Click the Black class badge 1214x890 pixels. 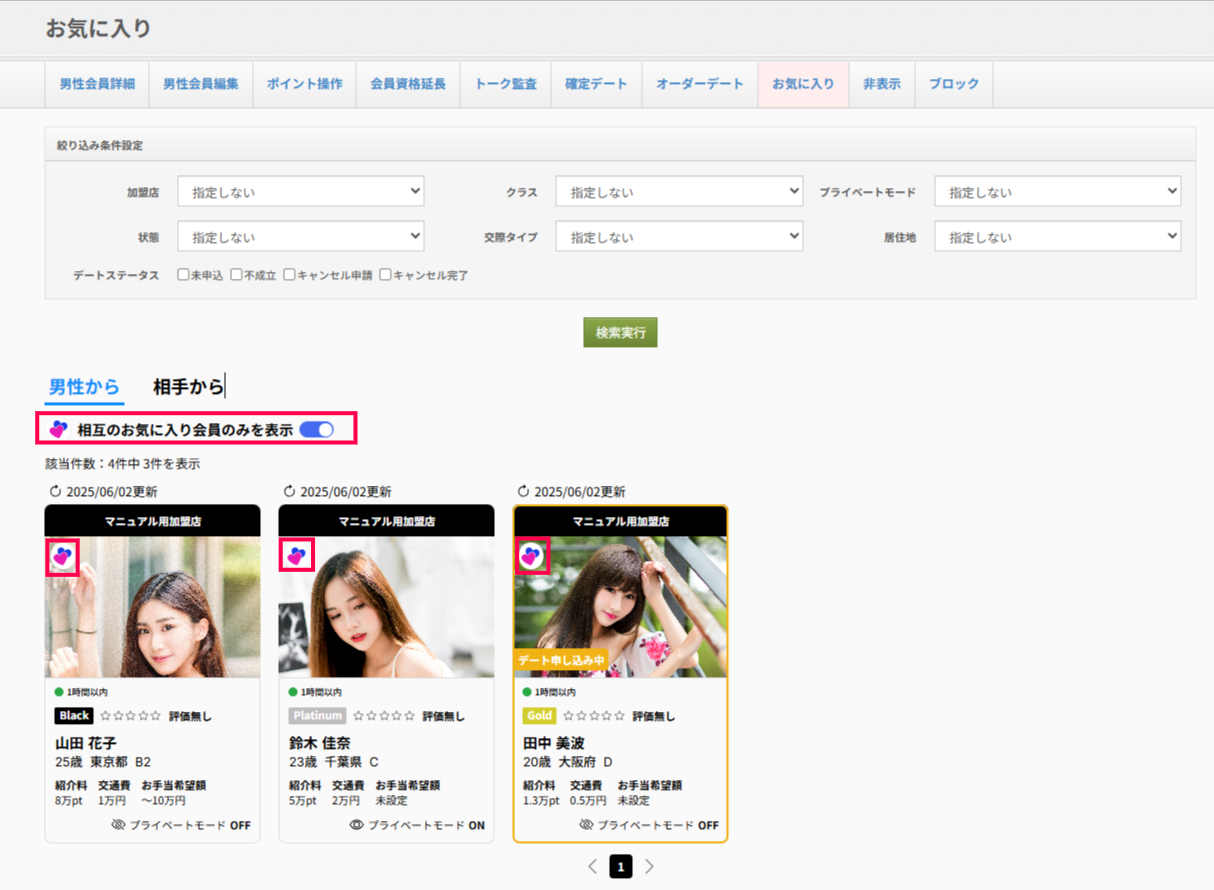[75, 716]
